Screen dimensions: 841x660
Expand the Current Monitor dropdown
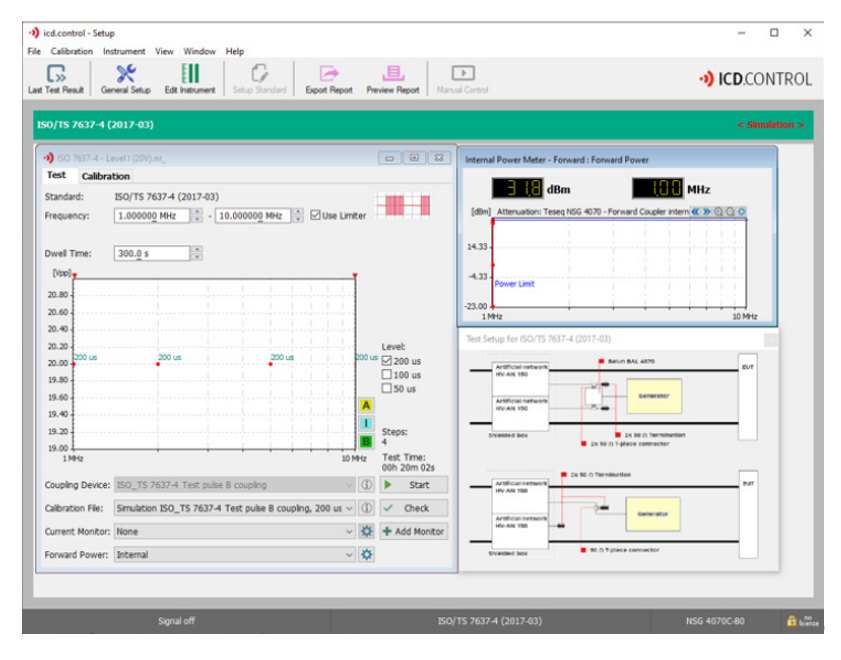pos(349,531)
